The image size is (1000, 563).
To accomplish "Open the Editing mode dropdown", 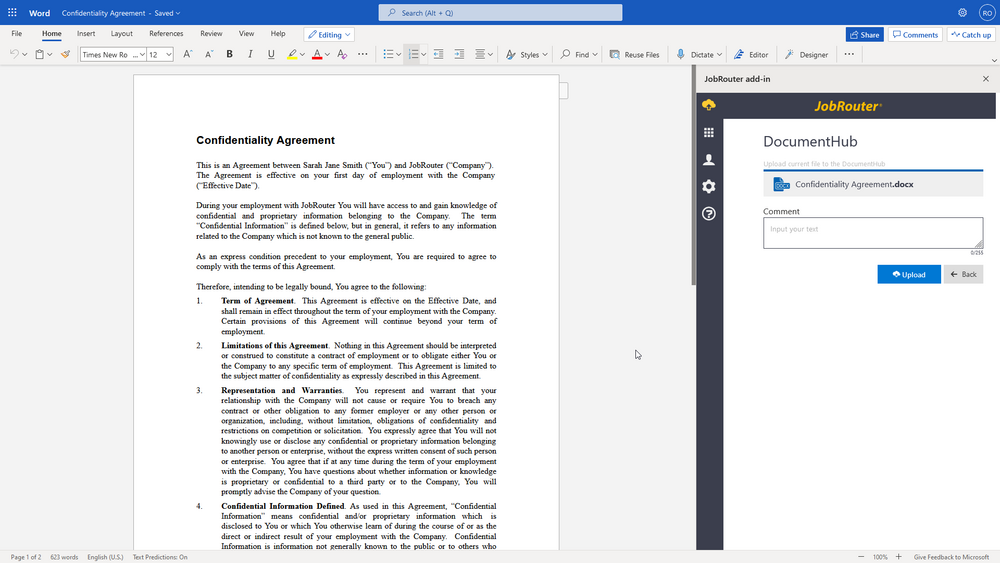I will tap(329, 34).
